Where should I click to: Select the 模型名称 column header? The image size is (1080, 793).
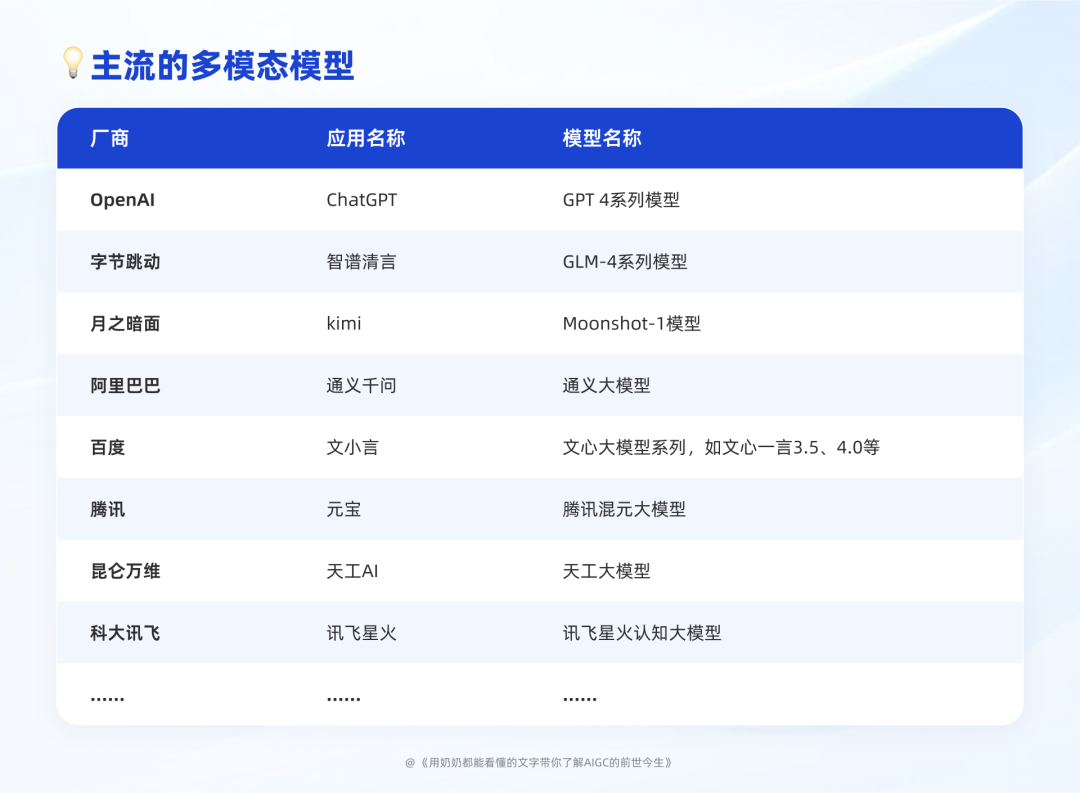pos(602,138)
